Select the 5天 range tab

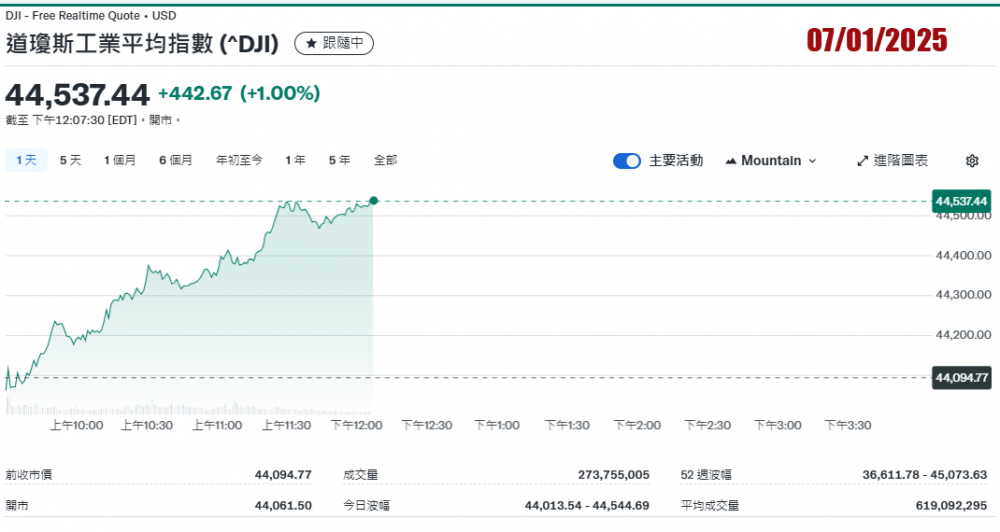[x=70, y=160]
